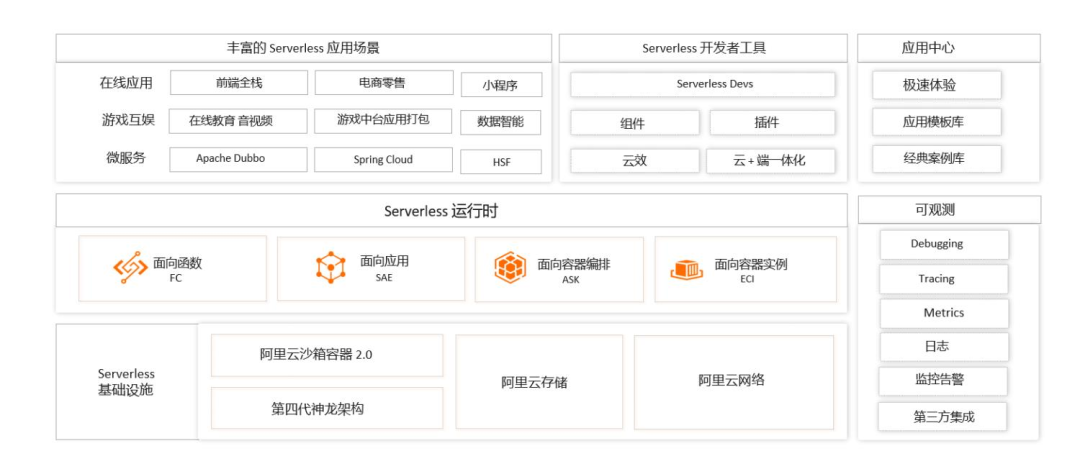
Task: Select the 阿里云沙箱容器 2.0 box
Action: (x=327, y=355)
